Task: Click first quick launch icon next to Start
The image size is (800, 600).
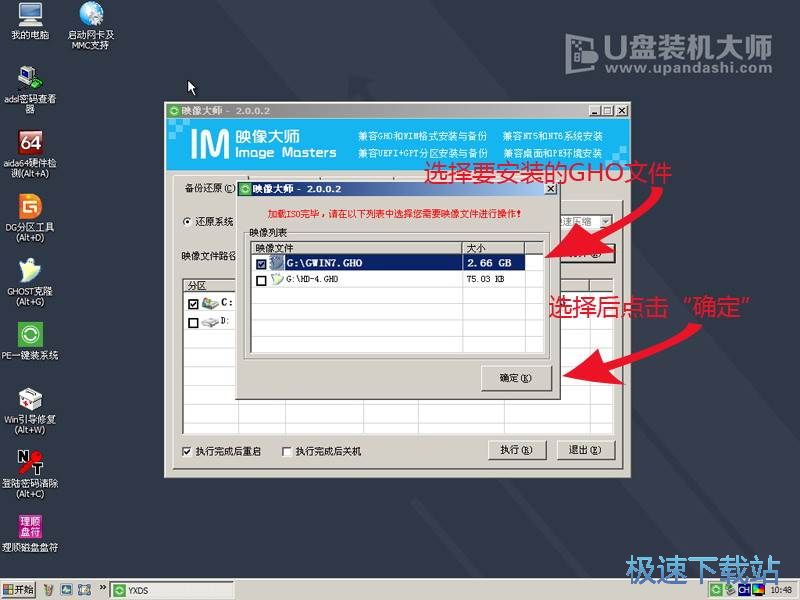Action: click(48, 590)
